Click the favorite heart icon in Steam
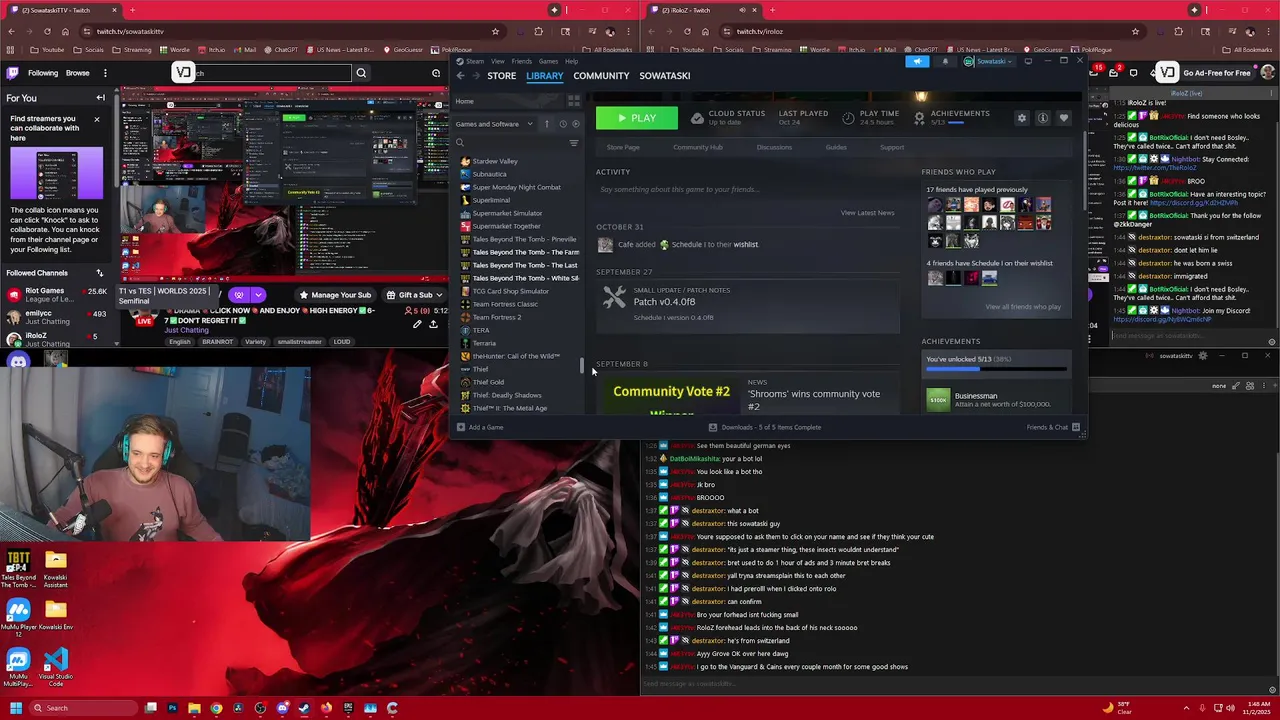 pos(1063,118)
